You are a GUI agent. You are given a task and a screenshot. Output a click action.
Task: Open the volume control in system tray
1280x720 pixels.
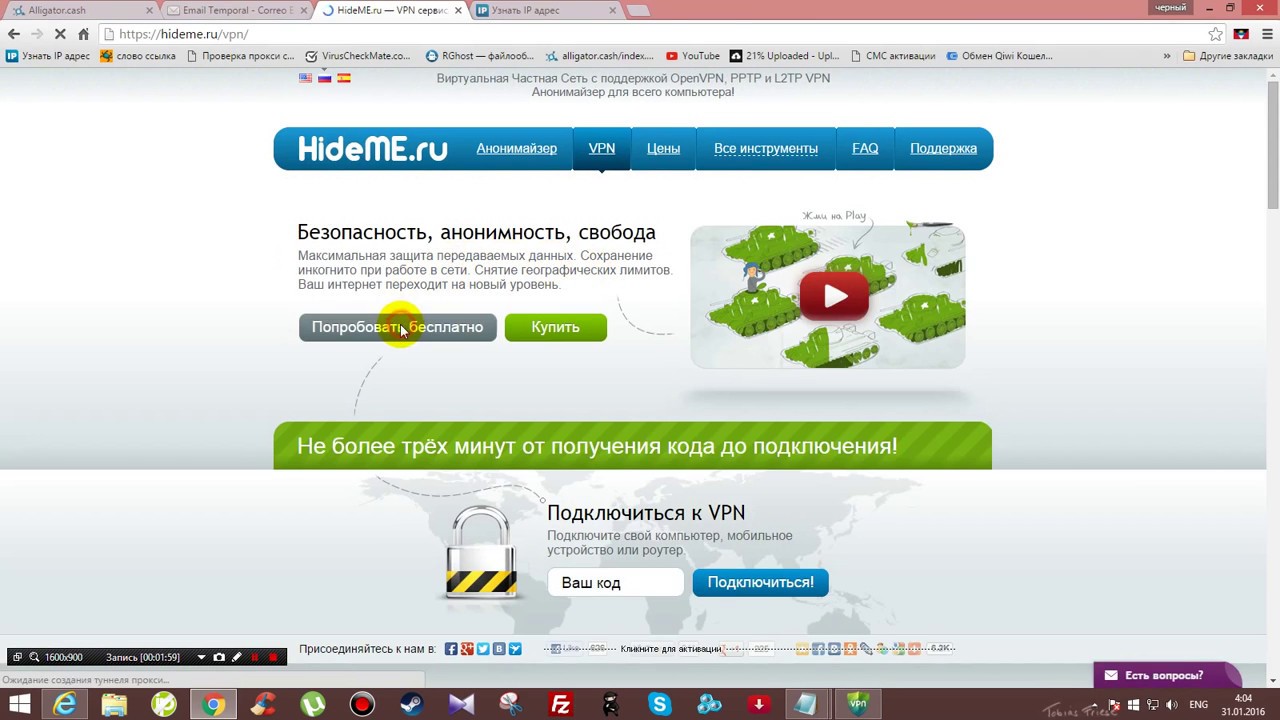pyautogui.click(x=1171, y=704)
